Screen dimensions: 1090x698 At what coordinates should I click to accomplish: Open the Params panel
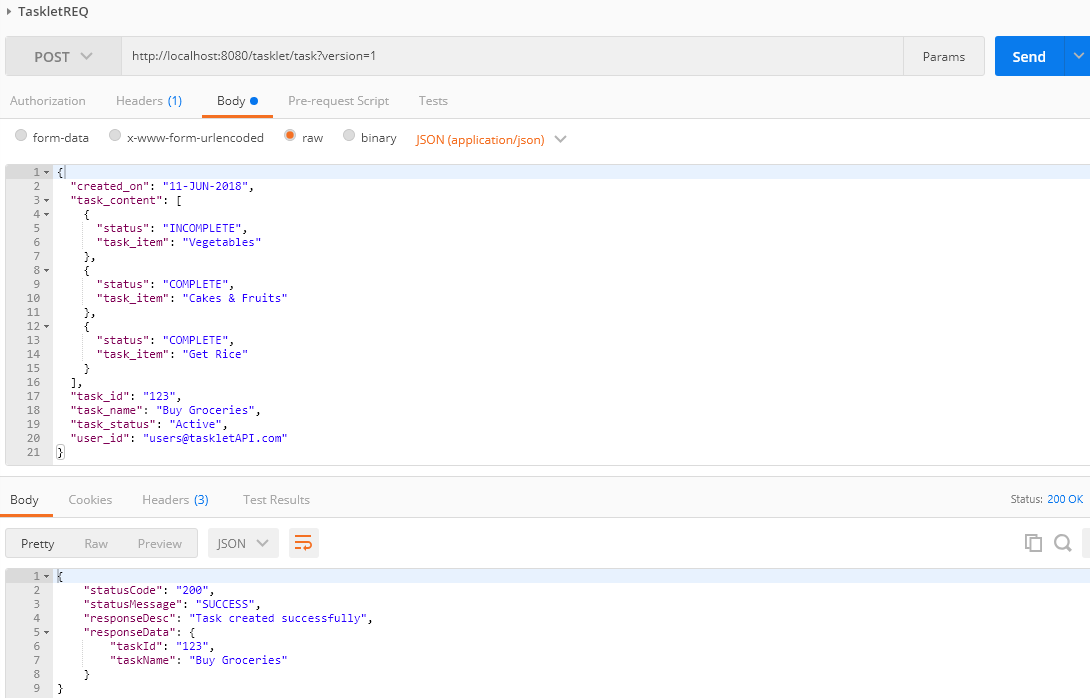click(943, 56)
